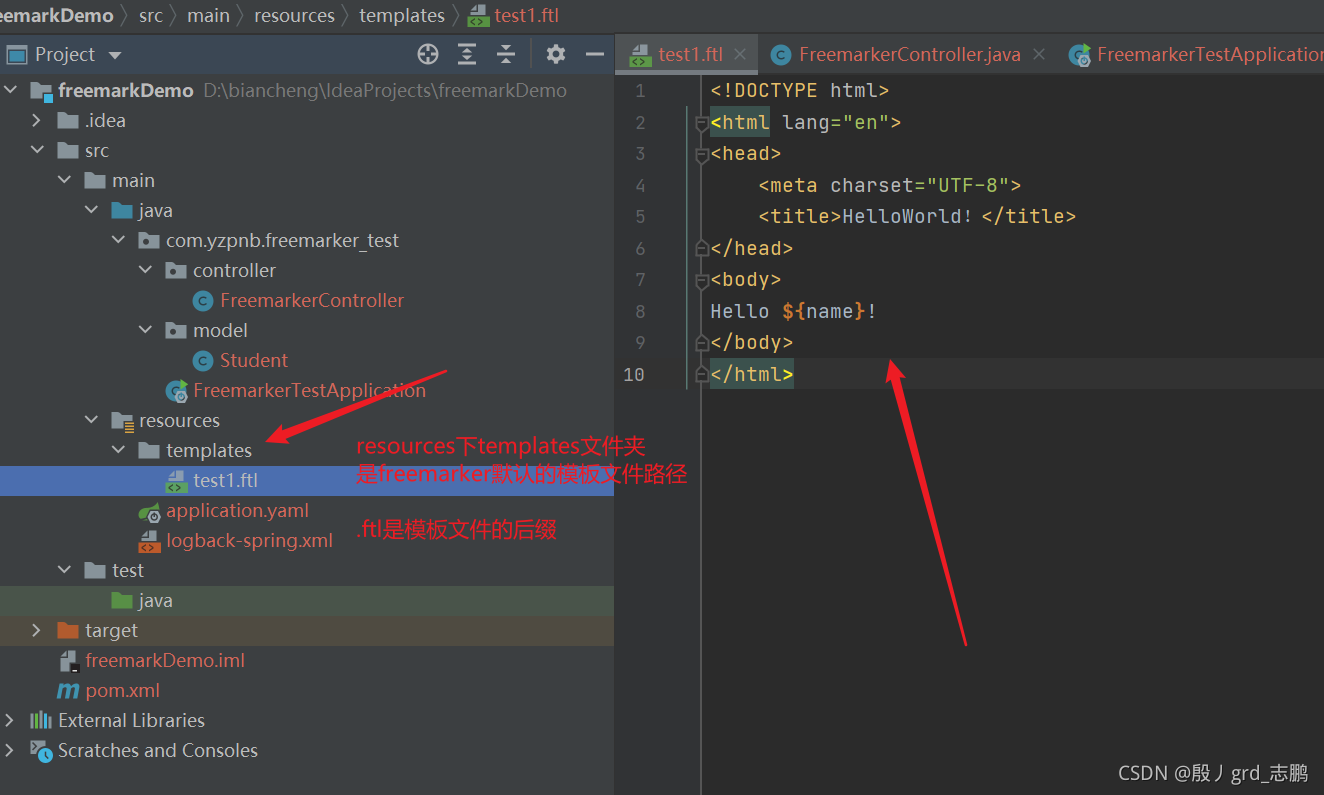The image size is (1324, 795).
Task: Click freemarkDemo.iml module file icon
Action: 68,660
